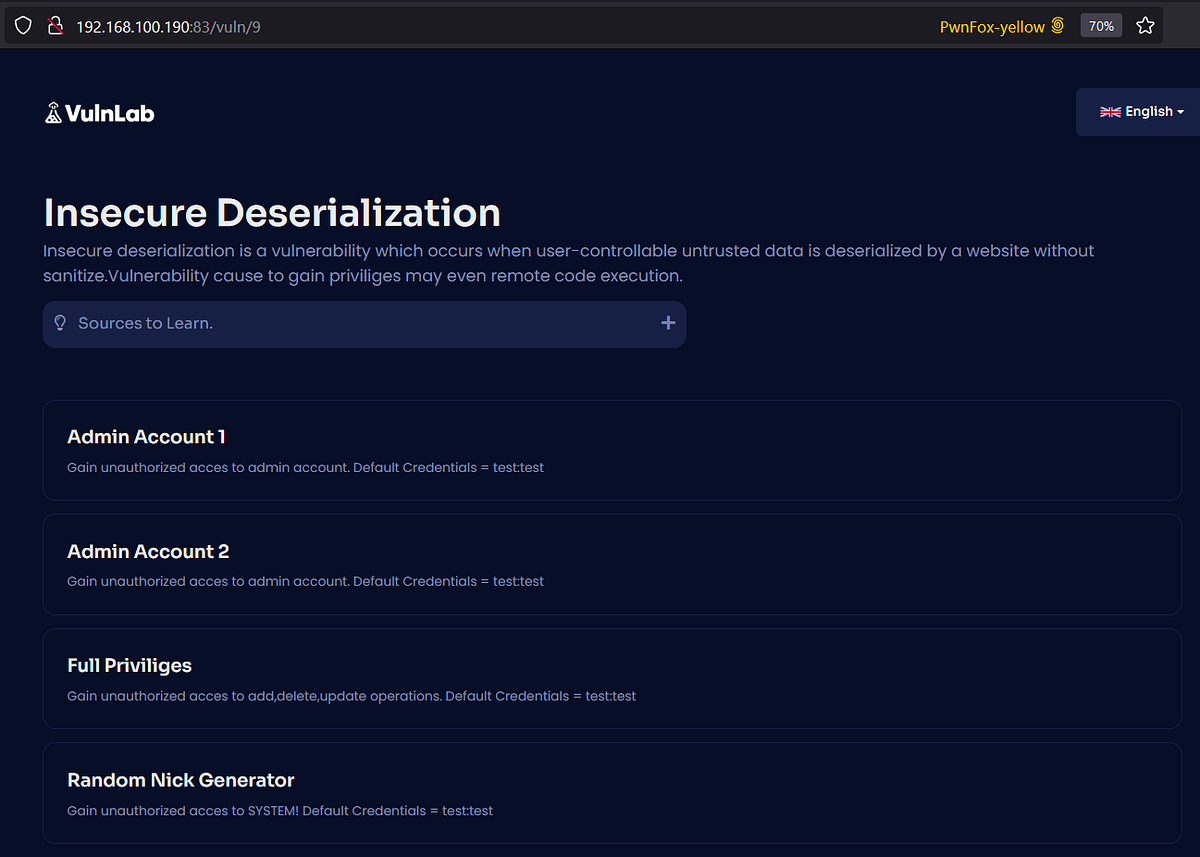Screen dimensions: 1200x857
Task: Open the Admin Account 2 challenge
Action: (x=610, y=563)
